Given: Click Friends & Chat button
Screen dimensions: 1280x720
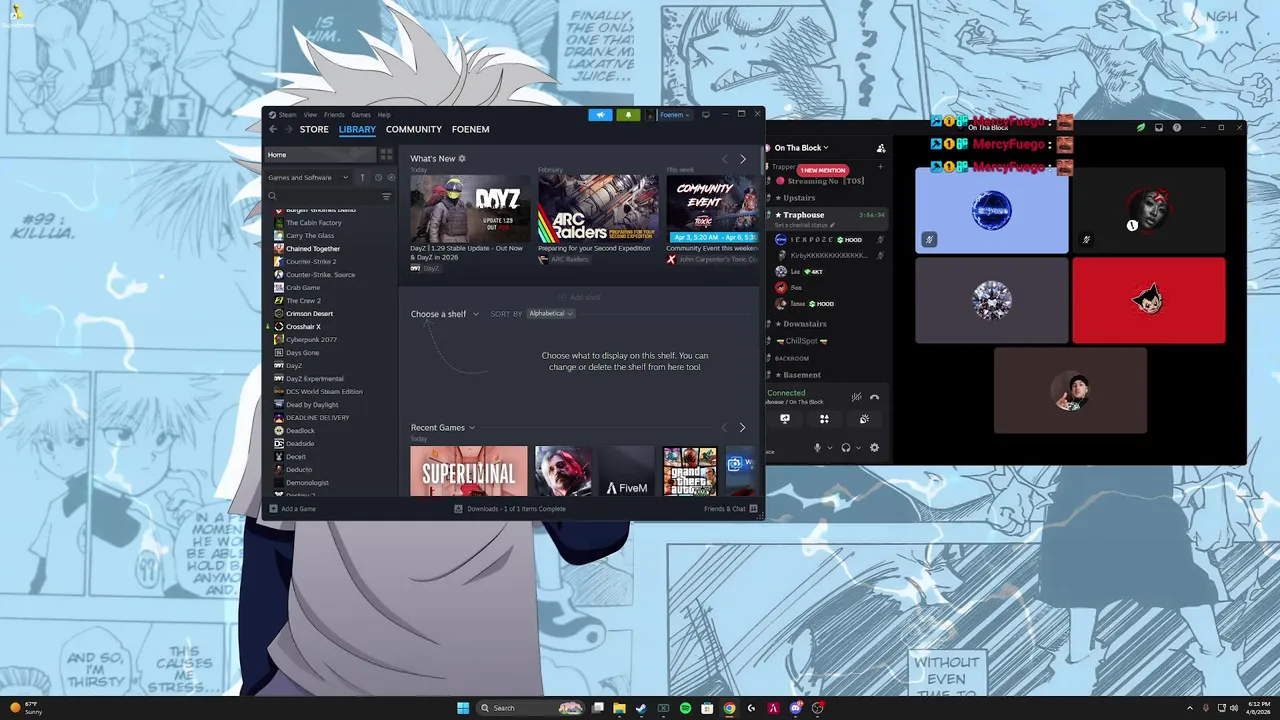Looking at the screenshot, I should tap(730, 509).
